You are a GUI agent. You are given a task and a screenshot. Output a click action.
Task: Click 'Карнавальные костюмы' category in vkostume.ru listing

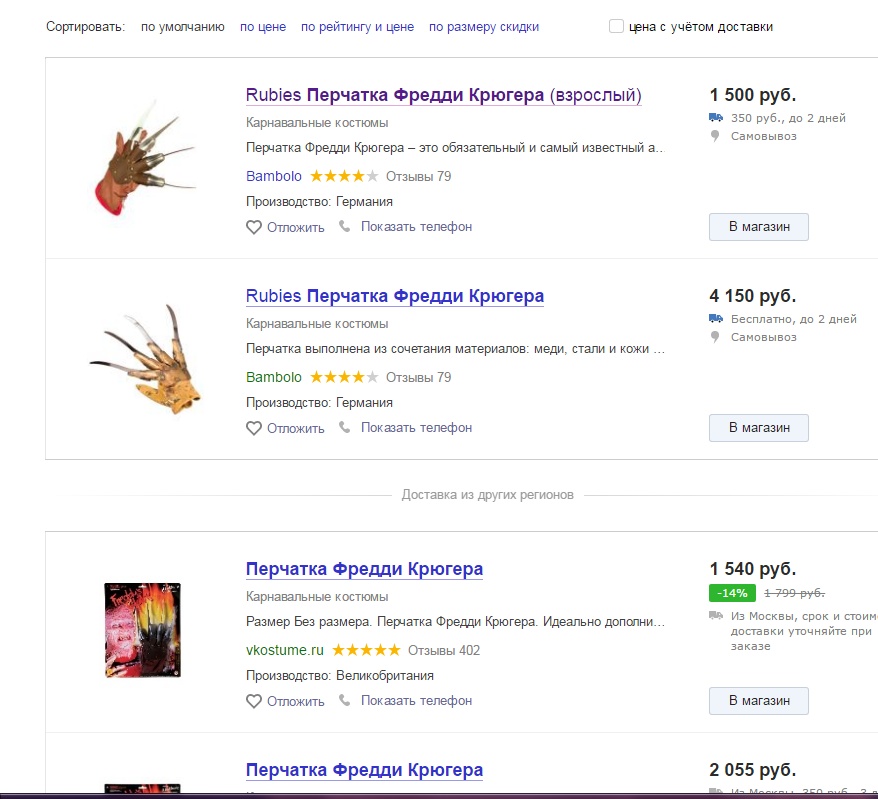click(317, 597)
